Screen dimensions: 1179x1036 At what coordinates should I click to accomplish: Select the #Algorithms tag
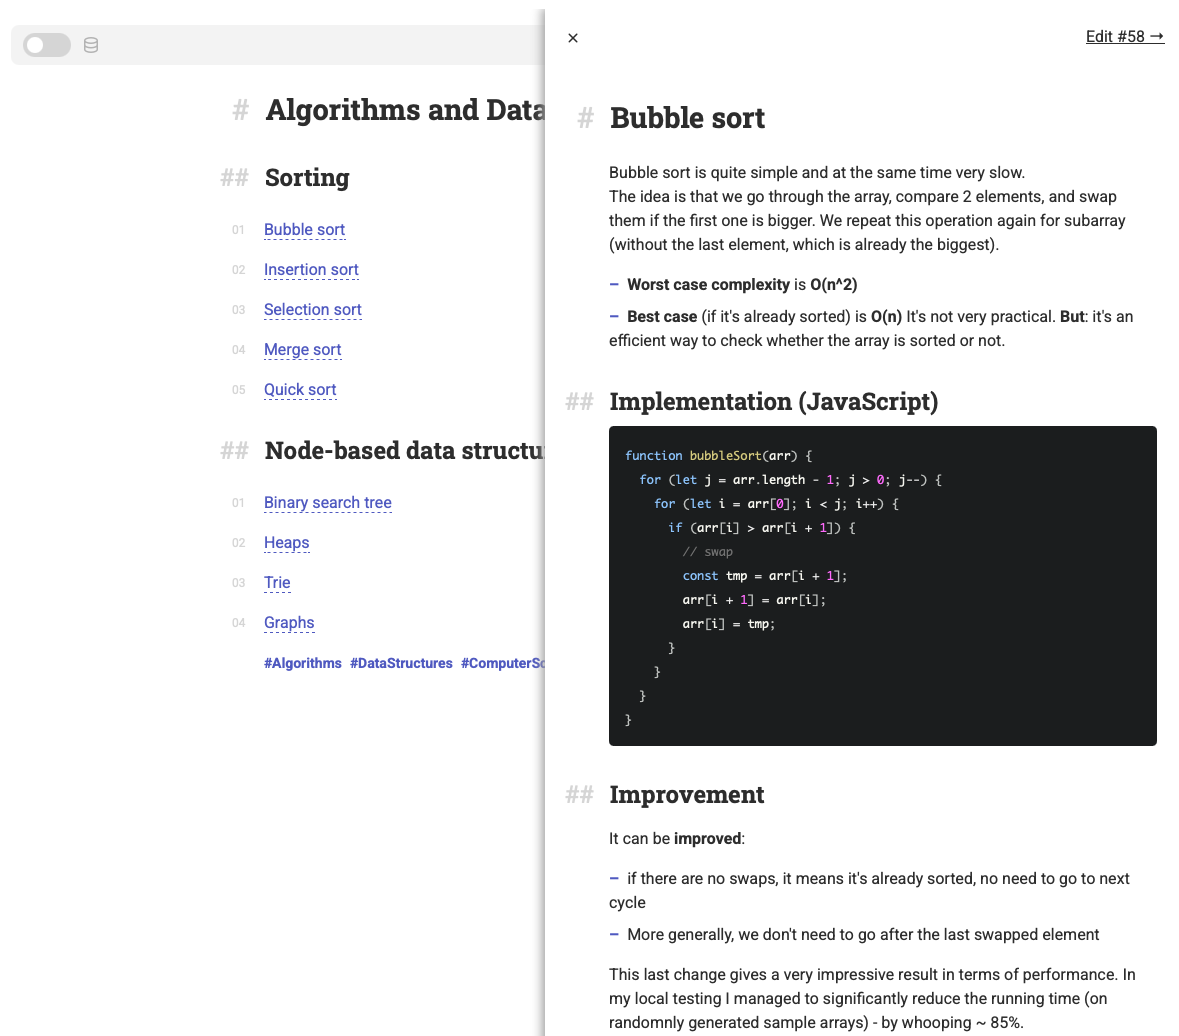tap(302, 663)
